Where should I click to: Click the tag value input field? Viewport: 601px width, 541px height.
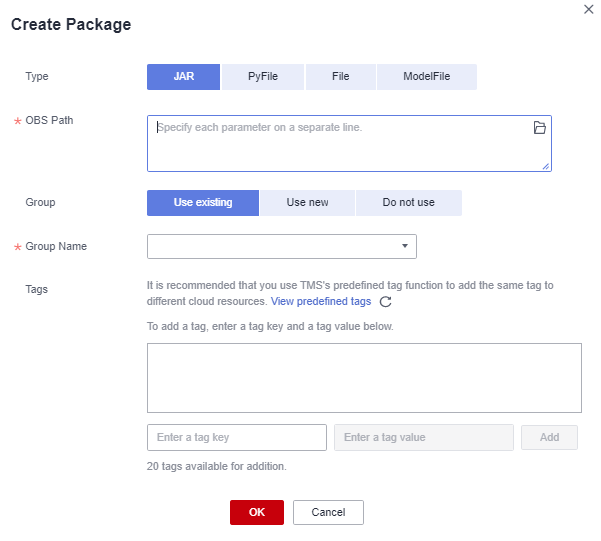(423, 438)
